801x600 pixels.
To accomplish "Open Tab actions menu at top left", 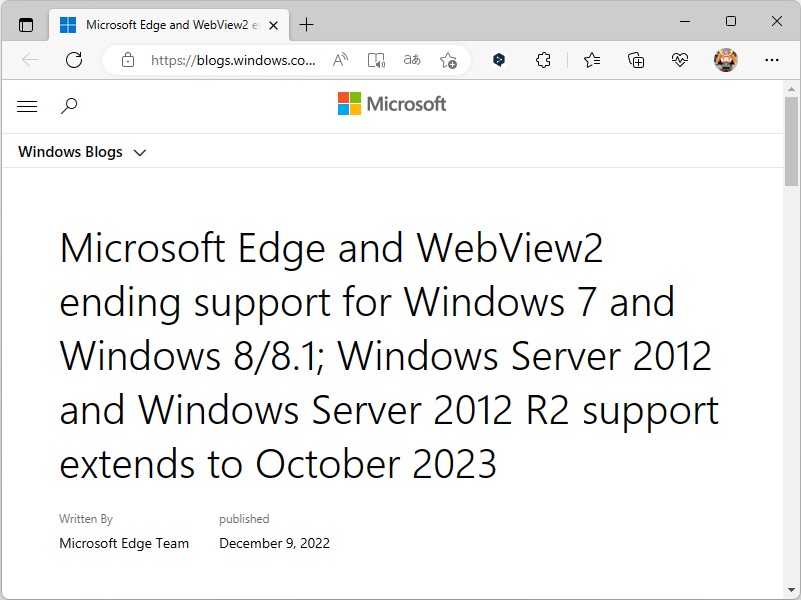I will (26, 24).
